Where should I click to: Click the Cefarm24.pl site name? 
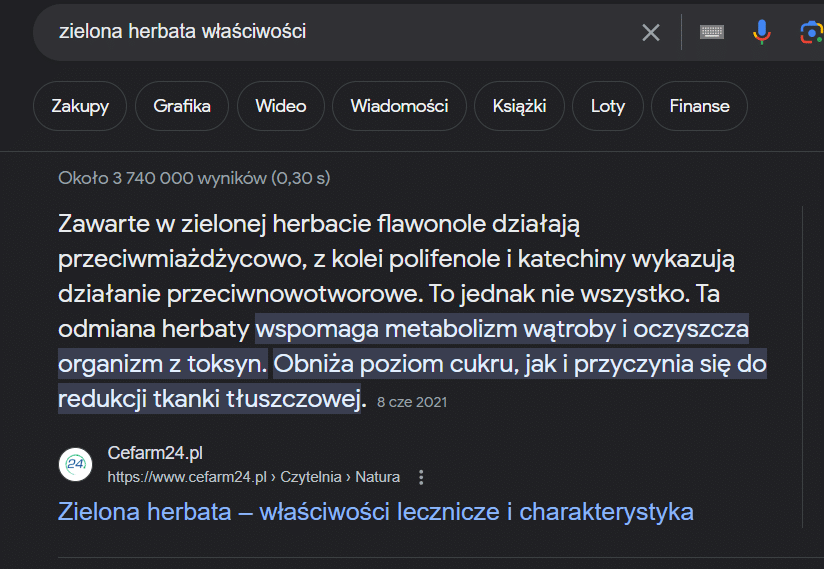(155, 453)
